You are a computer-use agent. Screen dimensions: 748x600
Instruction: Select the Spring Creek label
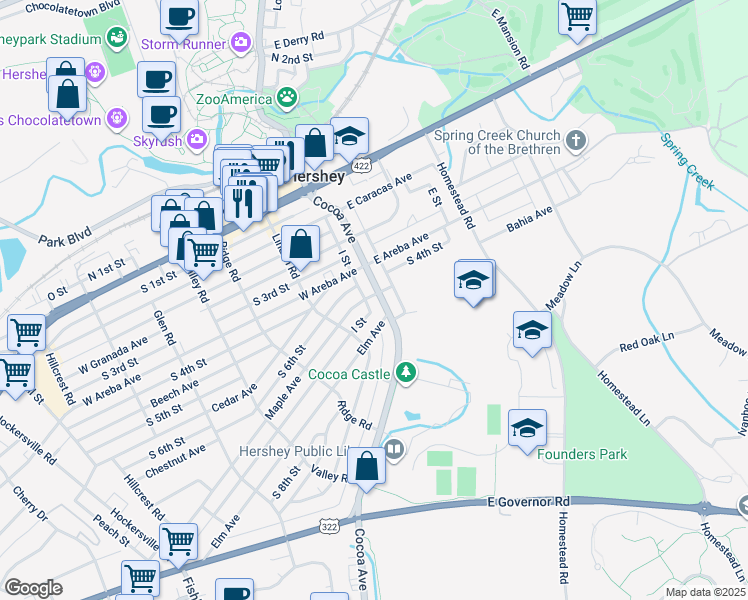pyautogui.click(x=687, y=162)
